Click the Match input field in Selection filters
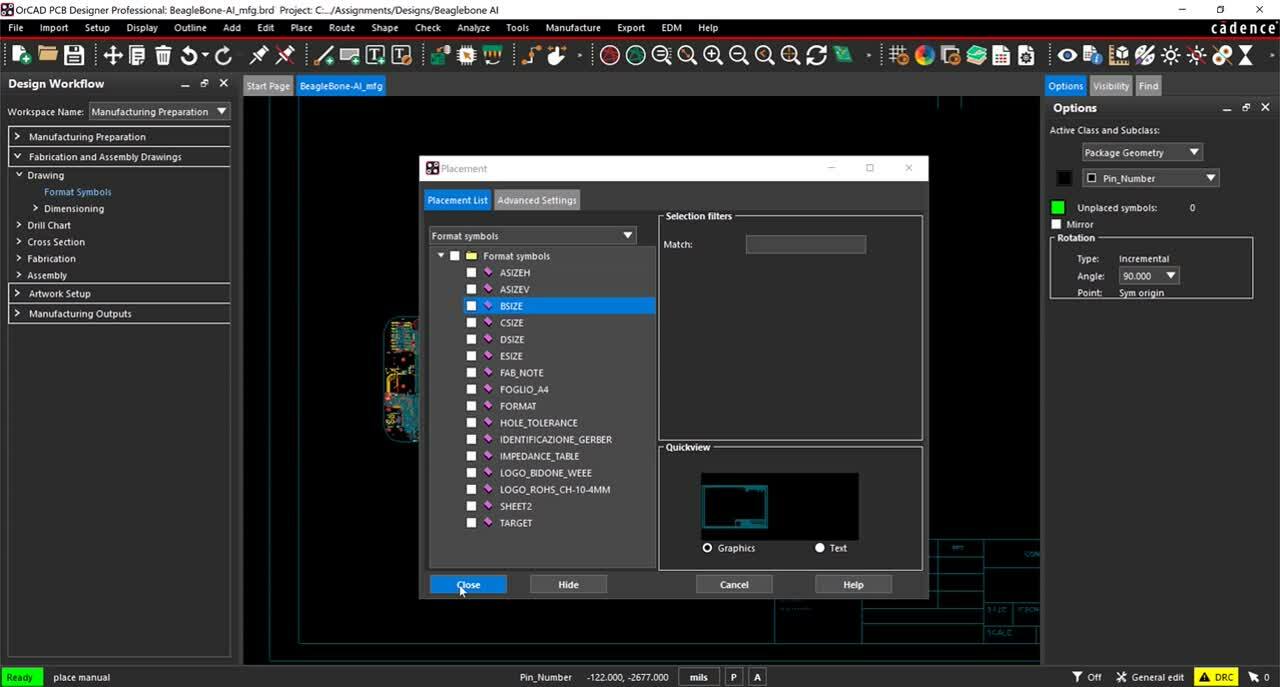 pyautogui.click(x=805, y=244)
